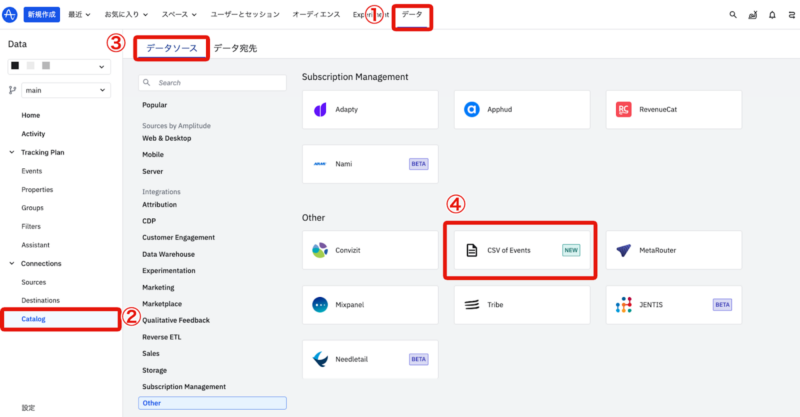Viewport: 800px width, 417px height.
Task: Click the Mixpanel source icon
Action: [x=320, y=304]
